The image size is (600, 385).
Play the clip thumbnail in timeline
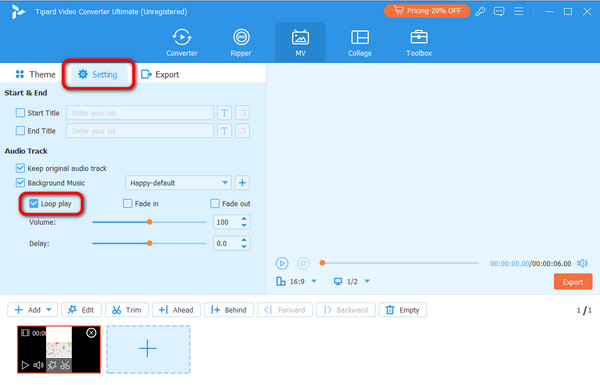pos(25,365)
